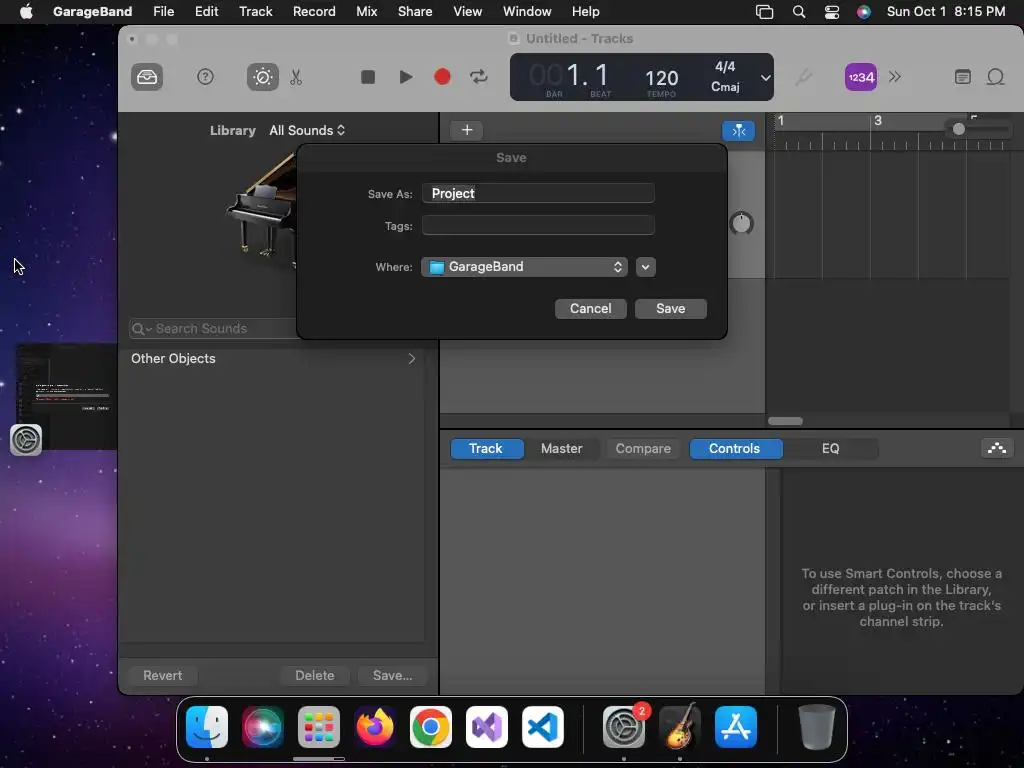Click the tempo value 120
The width and height of the screenshot is (1024, 768).
(662, 78)
